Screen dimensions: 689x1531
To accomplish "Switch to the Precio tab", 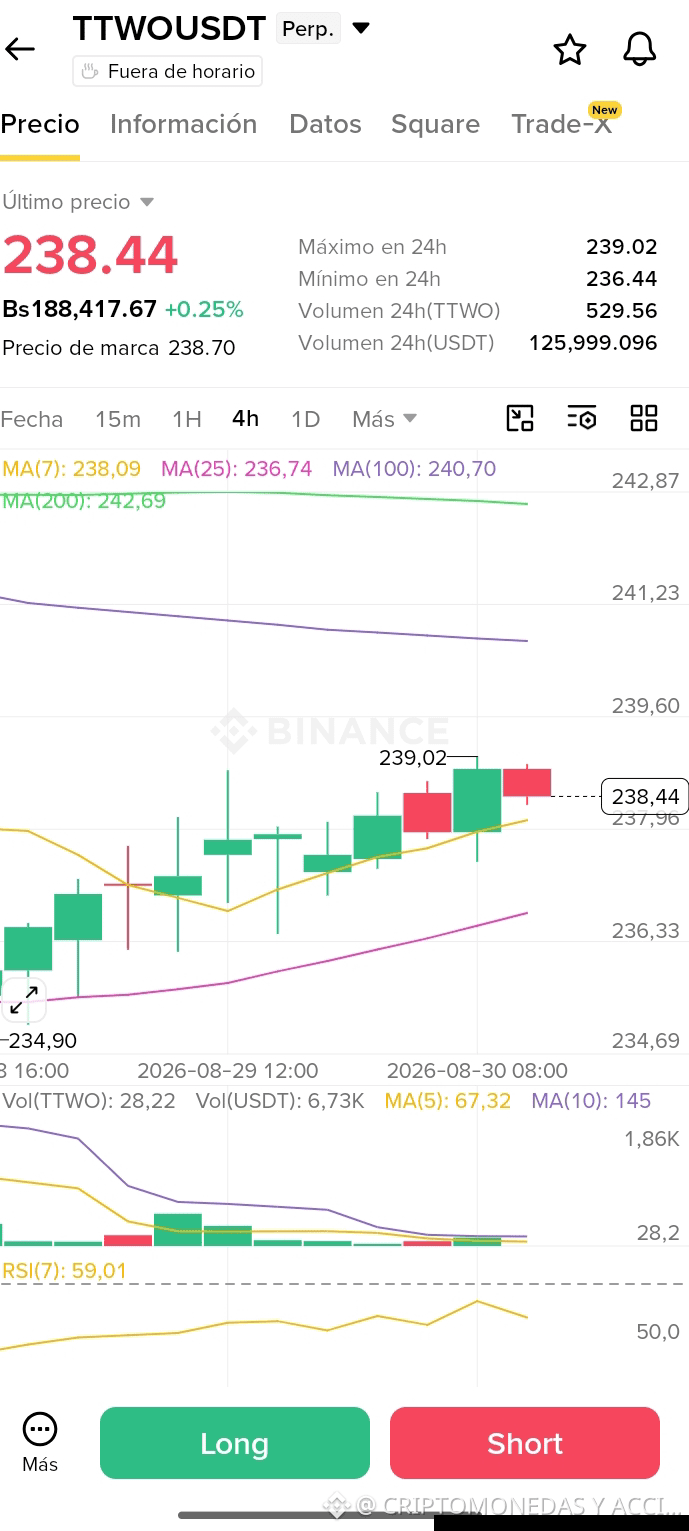I will [x=40, y=124].
